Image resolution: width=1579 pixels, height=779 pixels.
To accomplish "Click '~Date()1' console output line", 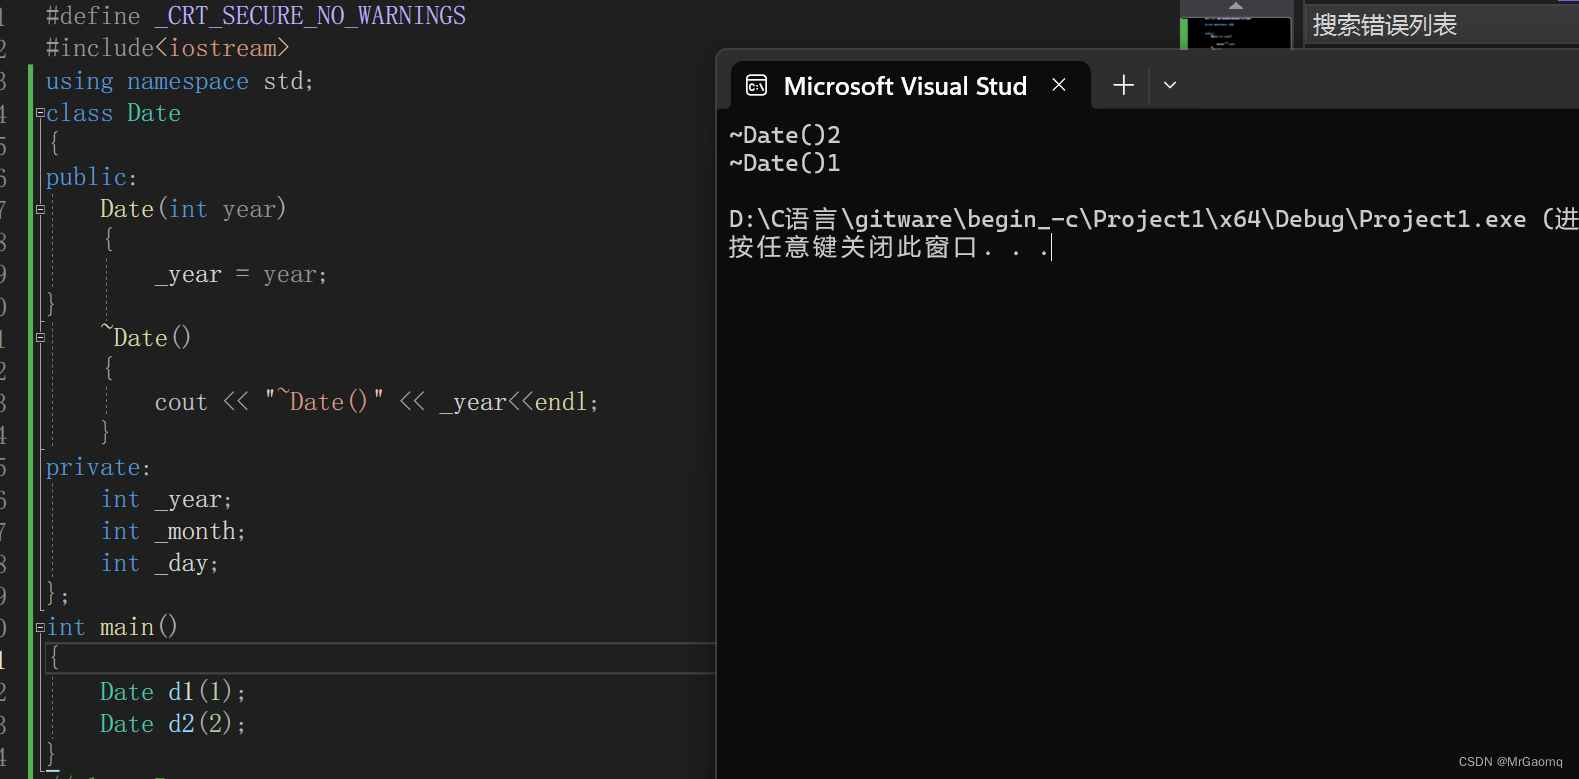I will pos(785,163).
